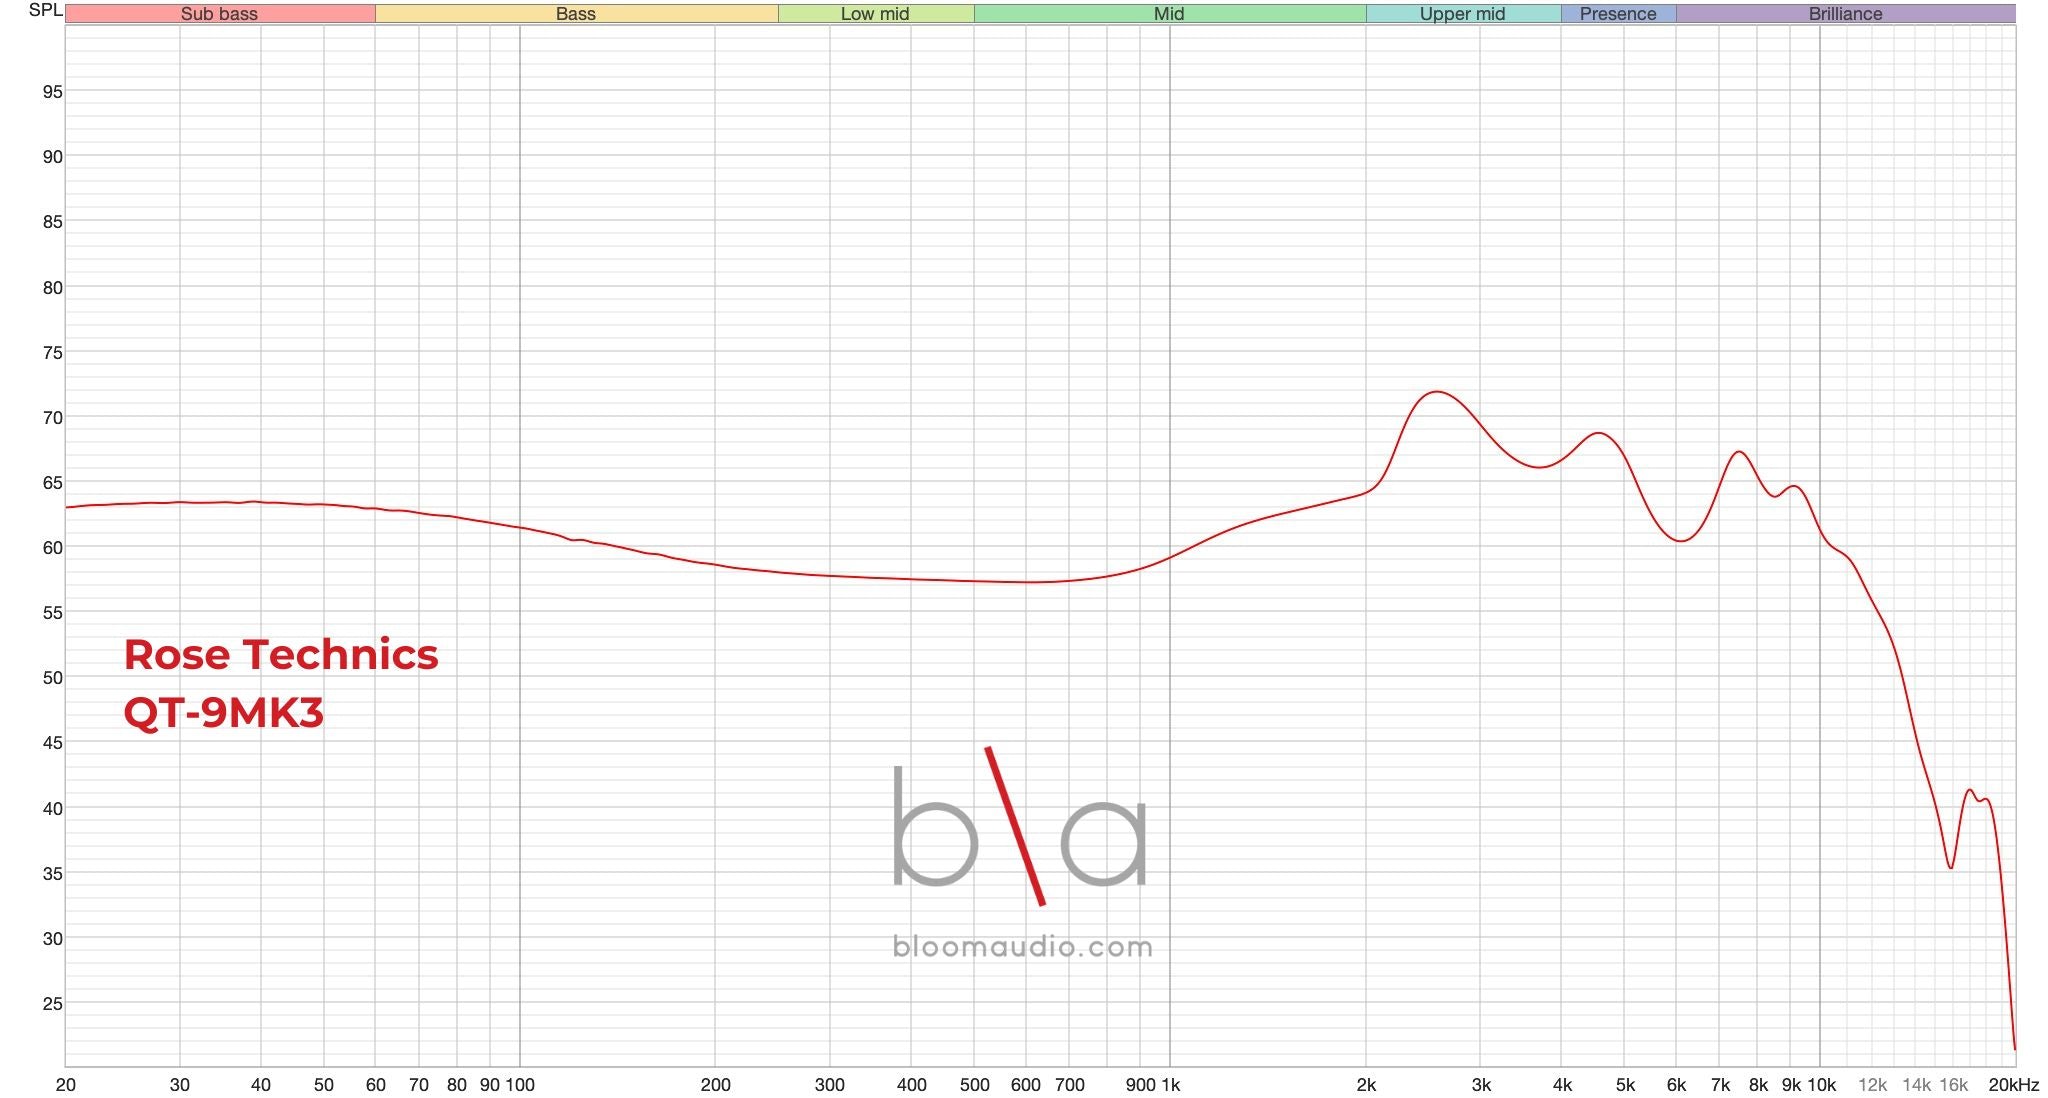Click the QT-9MK3 model name text
Viewport: 2048px width, 1098px height.
(224, 713)
